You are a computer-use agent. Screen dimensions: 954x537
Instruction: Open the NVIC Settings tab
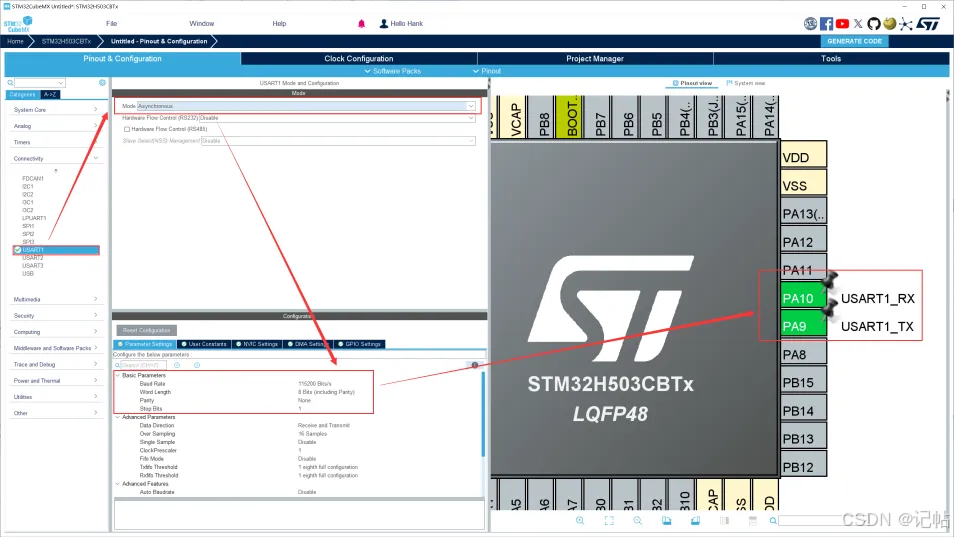pyautogui.click(x=257, y=344)
